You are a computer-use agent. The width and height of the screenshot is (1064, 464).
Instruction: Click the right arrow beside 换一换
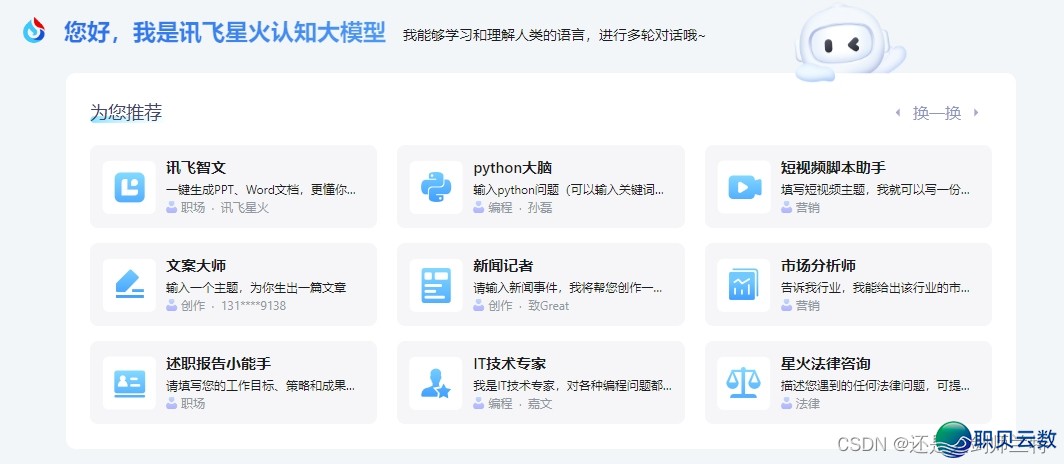click(x=976, y=113)
